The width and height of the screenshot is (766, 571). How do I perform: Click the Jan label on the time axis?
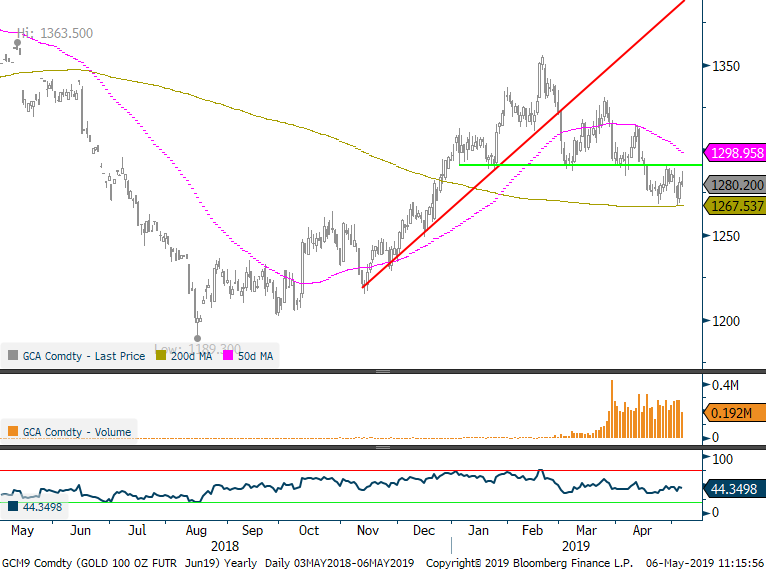478,530
